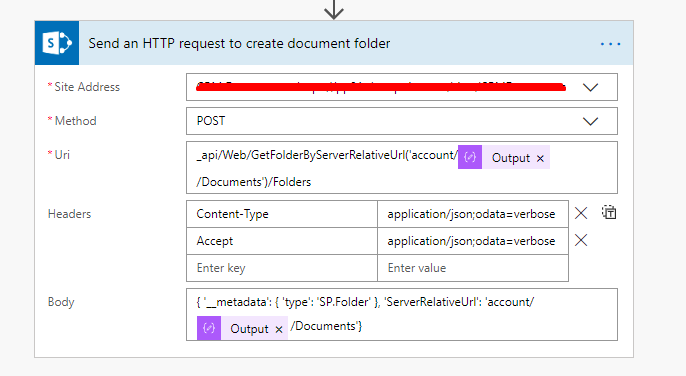The width and height of the screenshot is (686, 376).
Task: Click Accept's application/json;odata=verbose value
Action: [x=473, y=241]
